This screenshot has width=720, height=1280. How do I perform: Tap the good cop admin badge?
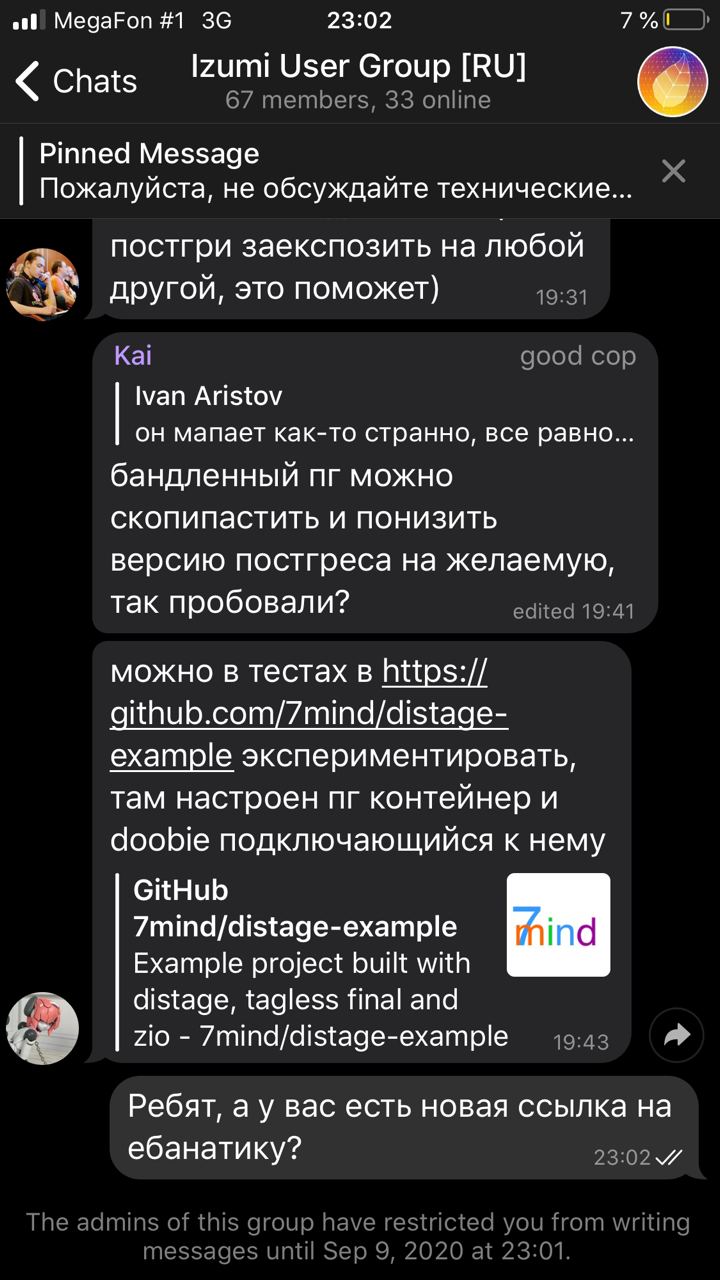(578, 356)
